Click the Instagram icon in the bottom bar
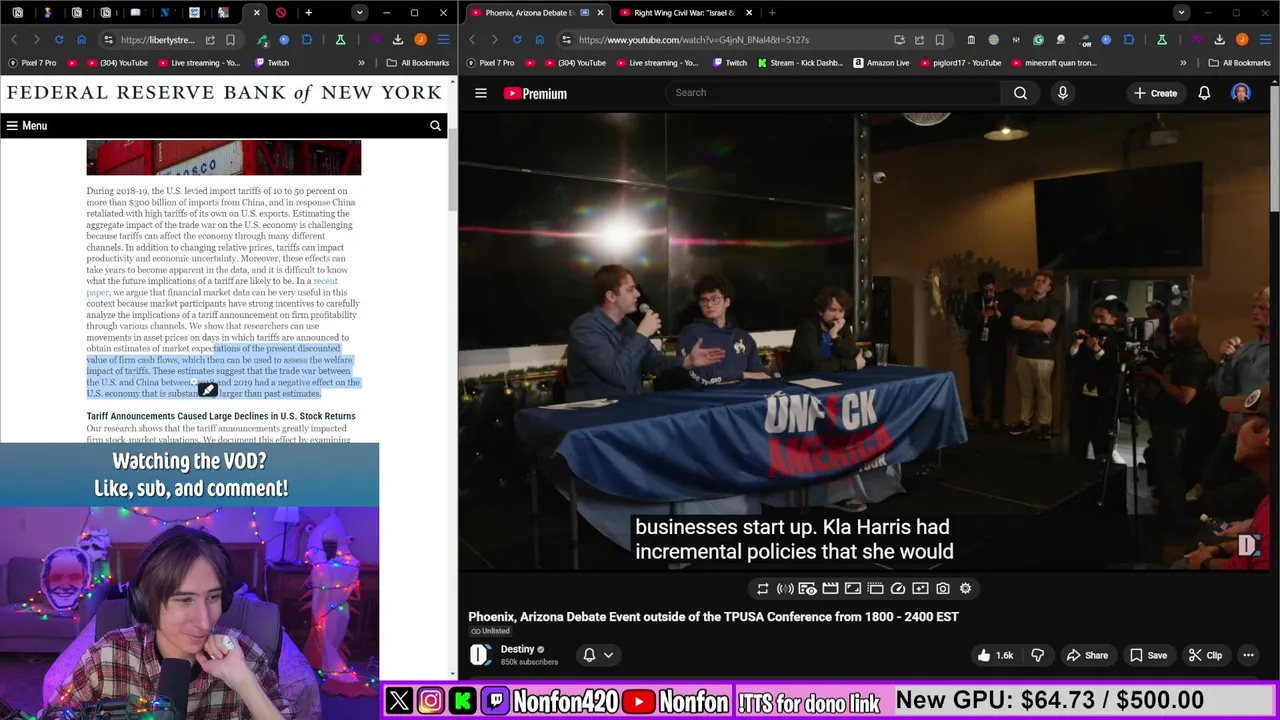 [430, 701]
